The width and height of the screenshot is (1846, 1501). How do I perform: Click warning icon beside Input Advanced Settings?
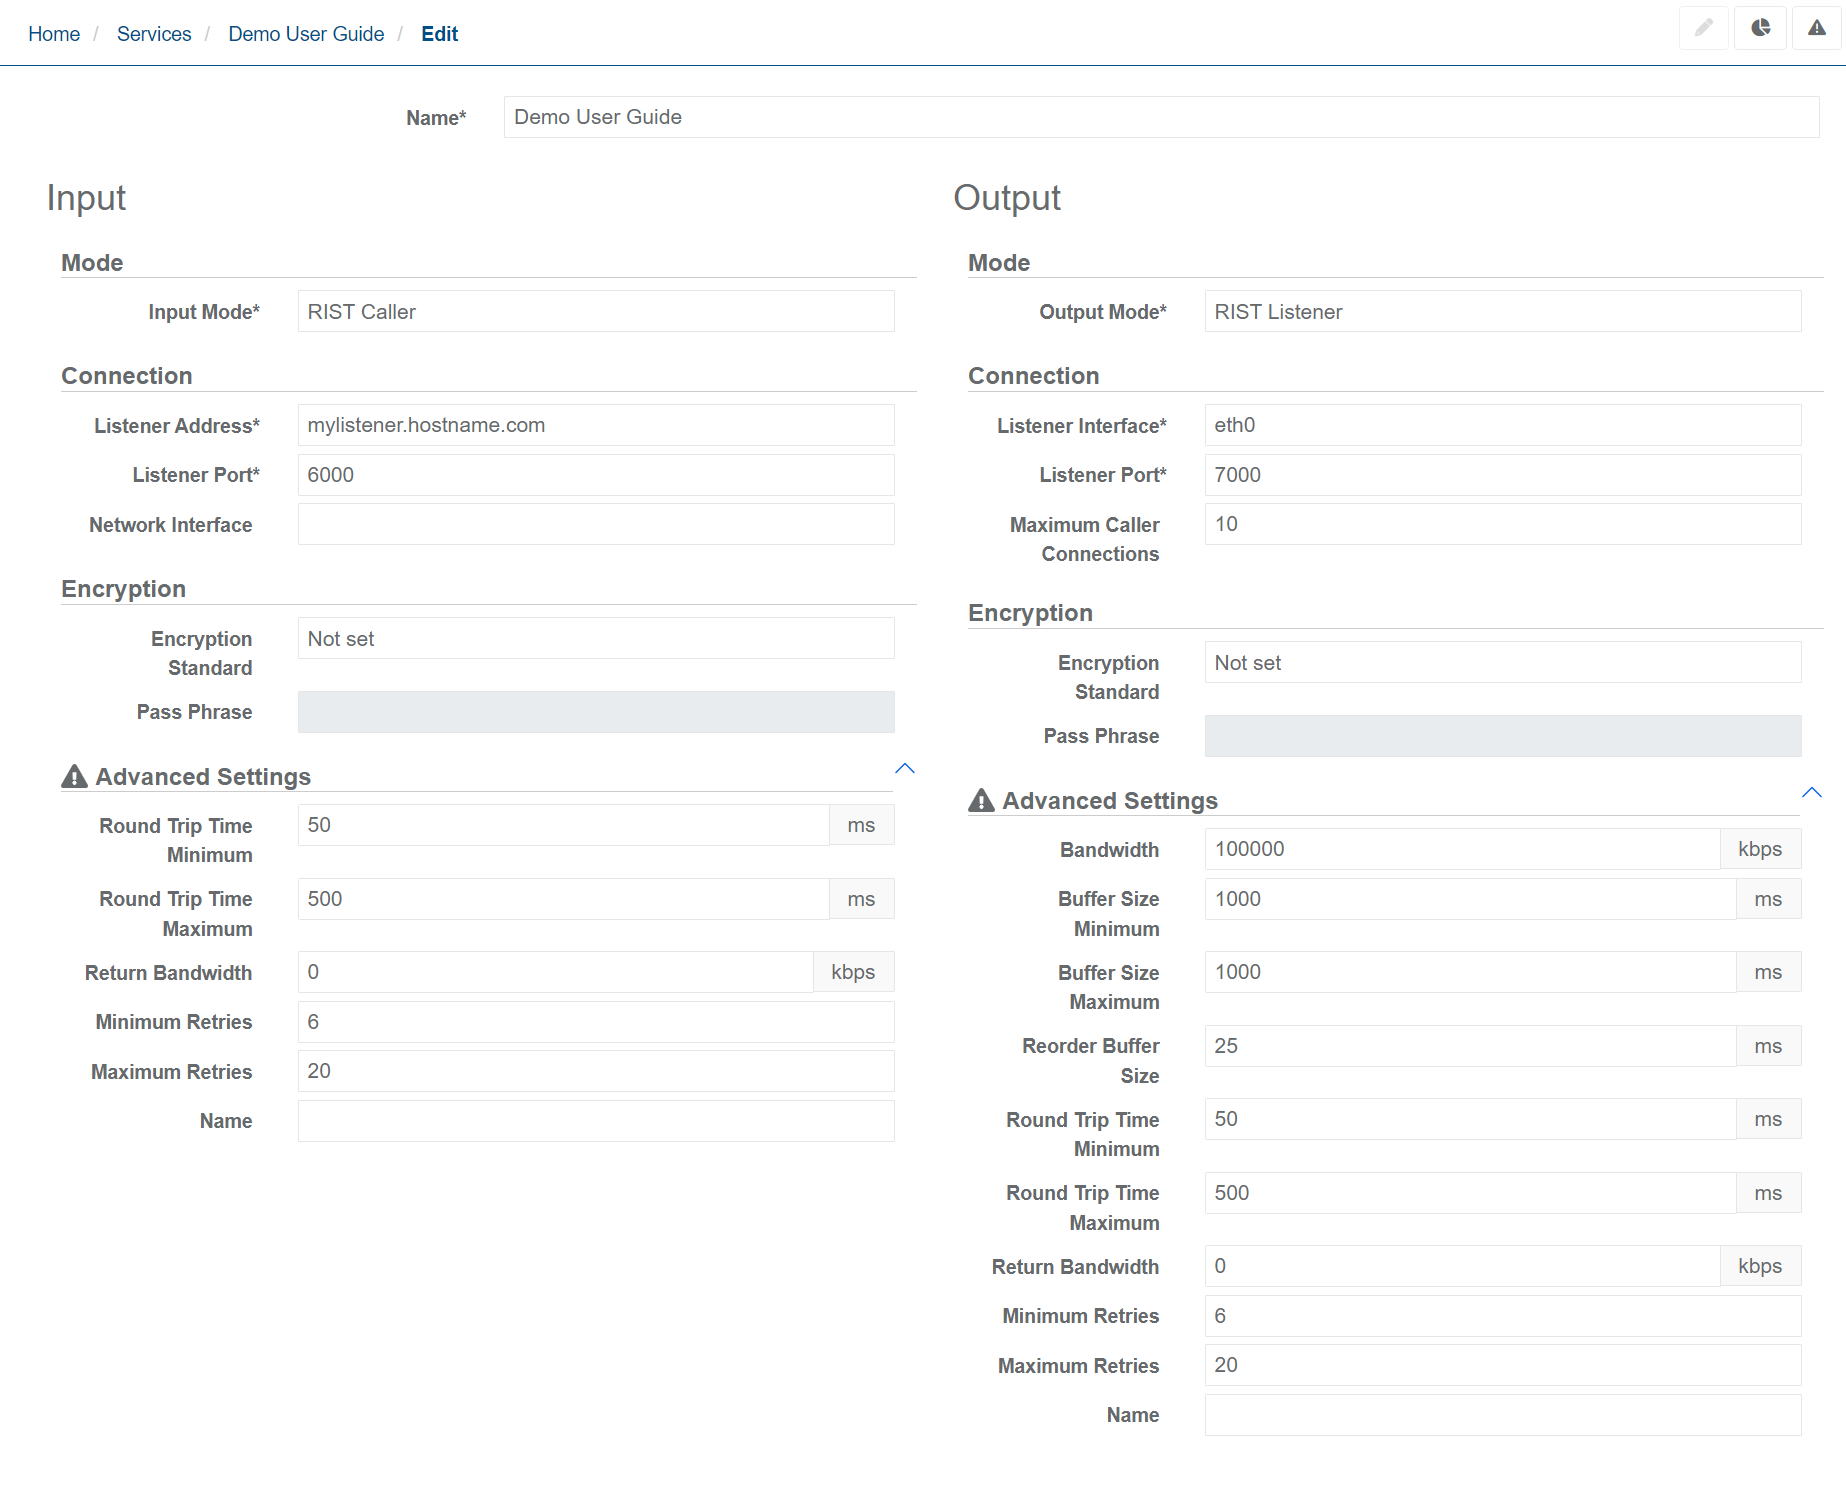(75, 776)
